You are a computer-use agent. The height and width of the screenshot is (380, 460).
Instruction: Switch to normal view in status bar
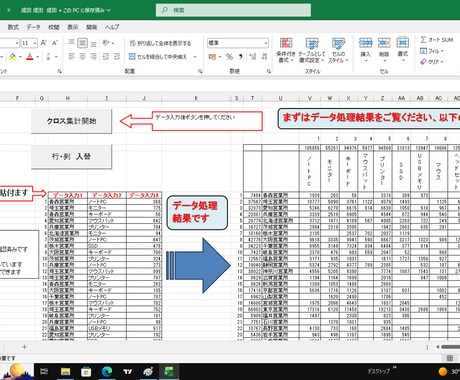click(x=450, y=358)
